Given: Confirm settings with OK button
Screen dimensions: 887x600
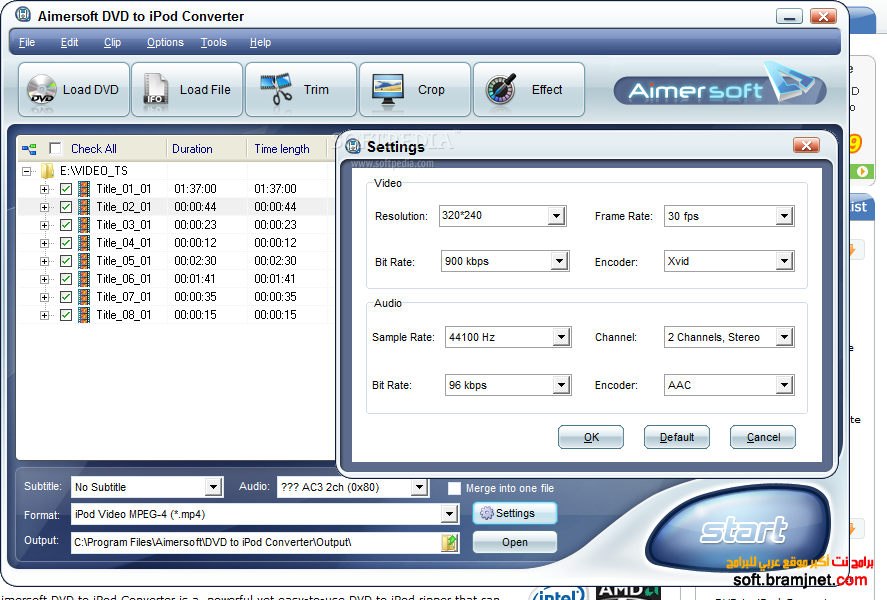Looking at the screenshot, I should click(591, 437).
